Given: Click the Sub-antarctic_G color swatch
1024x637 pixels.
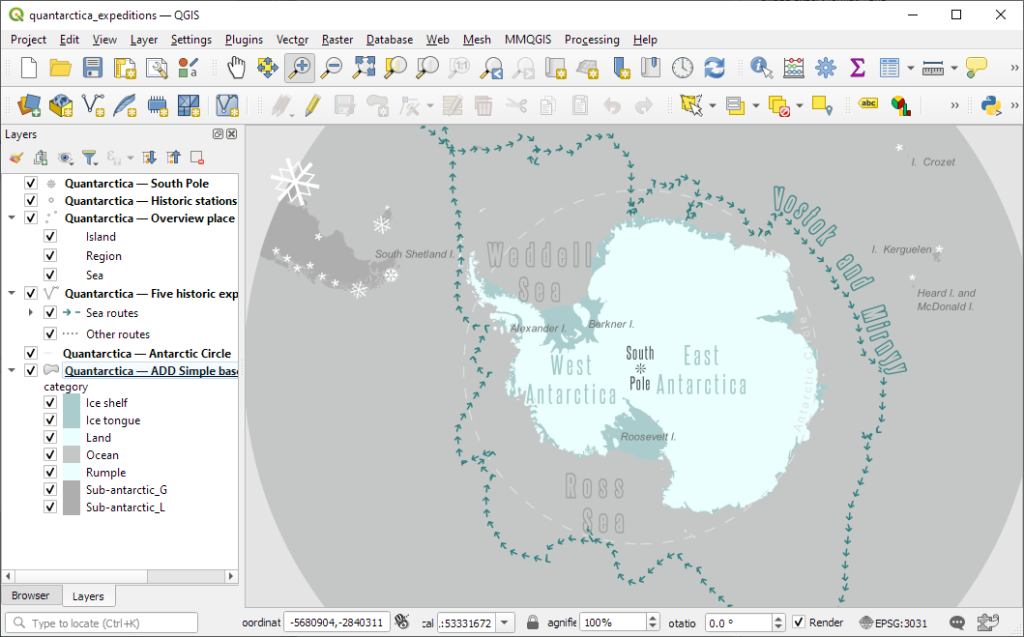Looking at the screenshot, I should pos(71,489).
